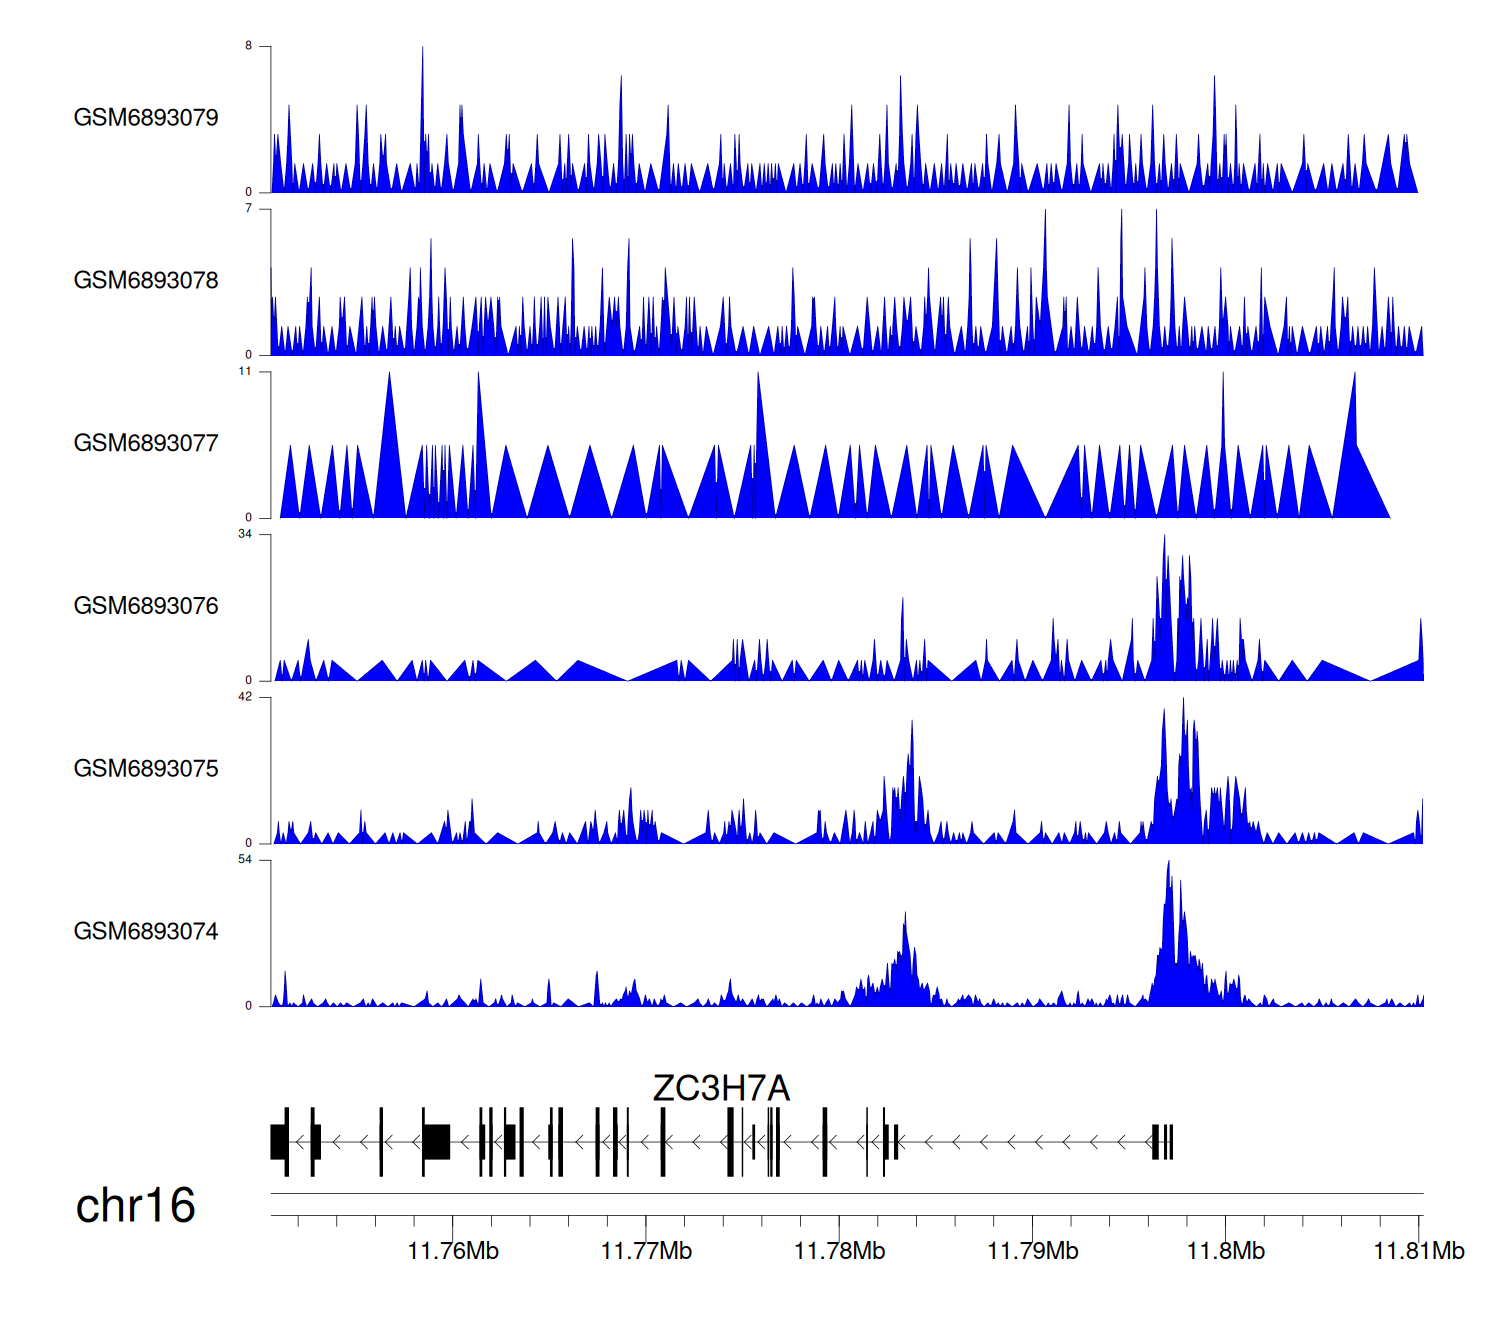
Task: Click the 11.78Mb axis label
Action: point(839,1251)
